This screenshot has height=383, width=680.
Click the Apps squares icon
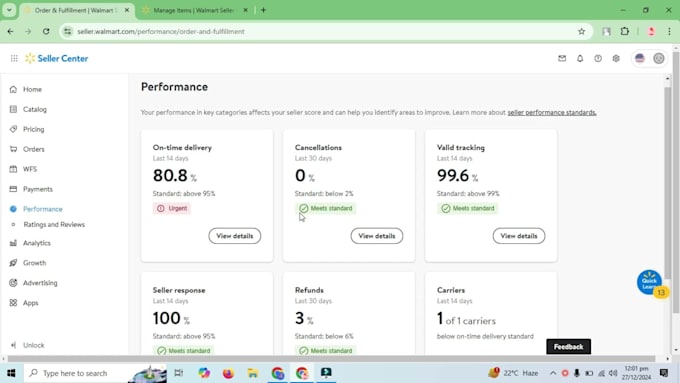[13, 303]
